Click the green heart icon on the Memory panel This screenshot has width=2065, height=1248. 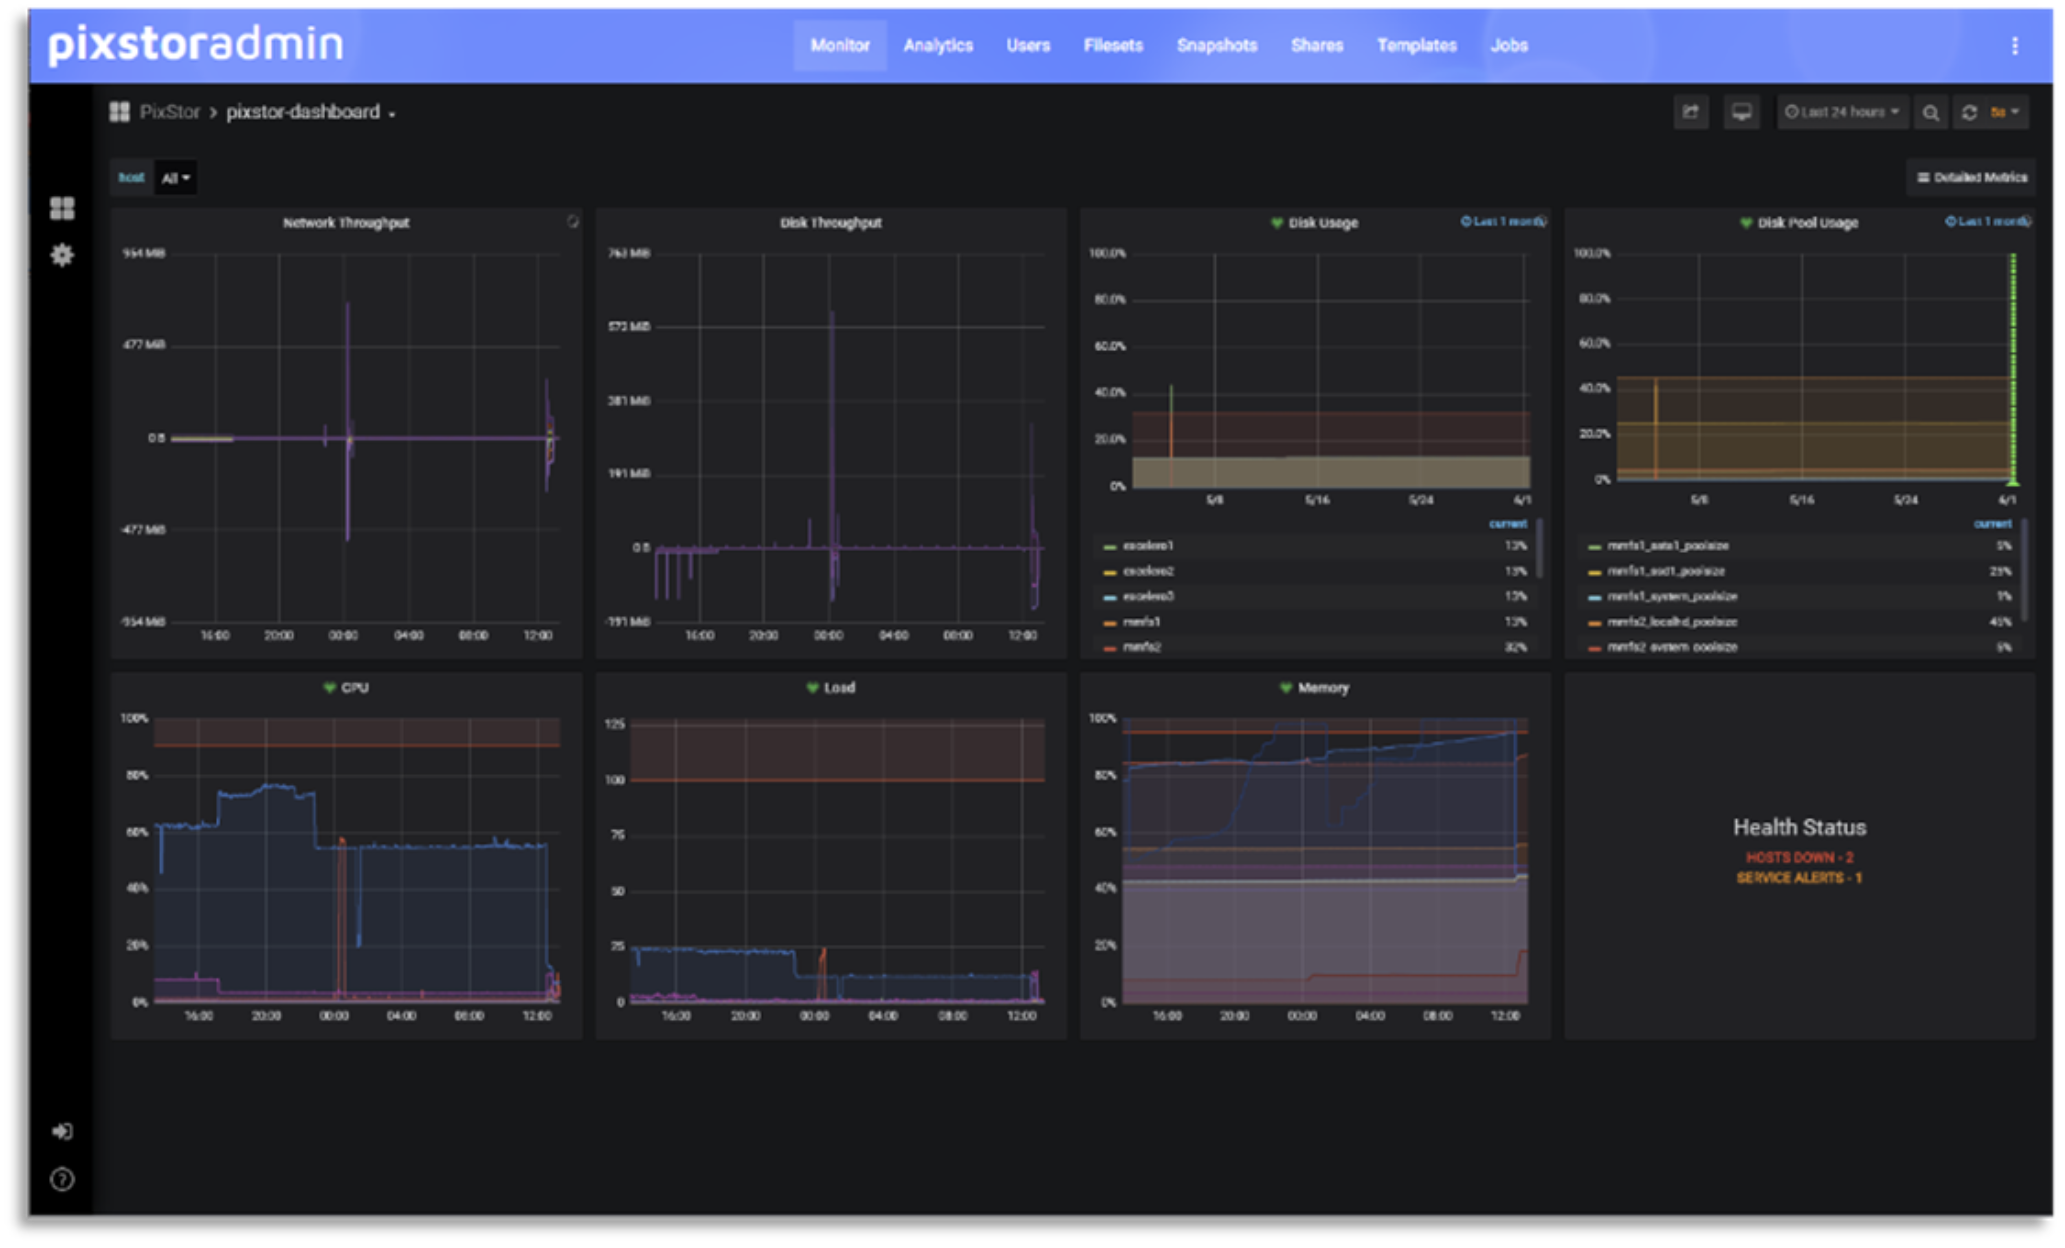[x=1286, y=687]
